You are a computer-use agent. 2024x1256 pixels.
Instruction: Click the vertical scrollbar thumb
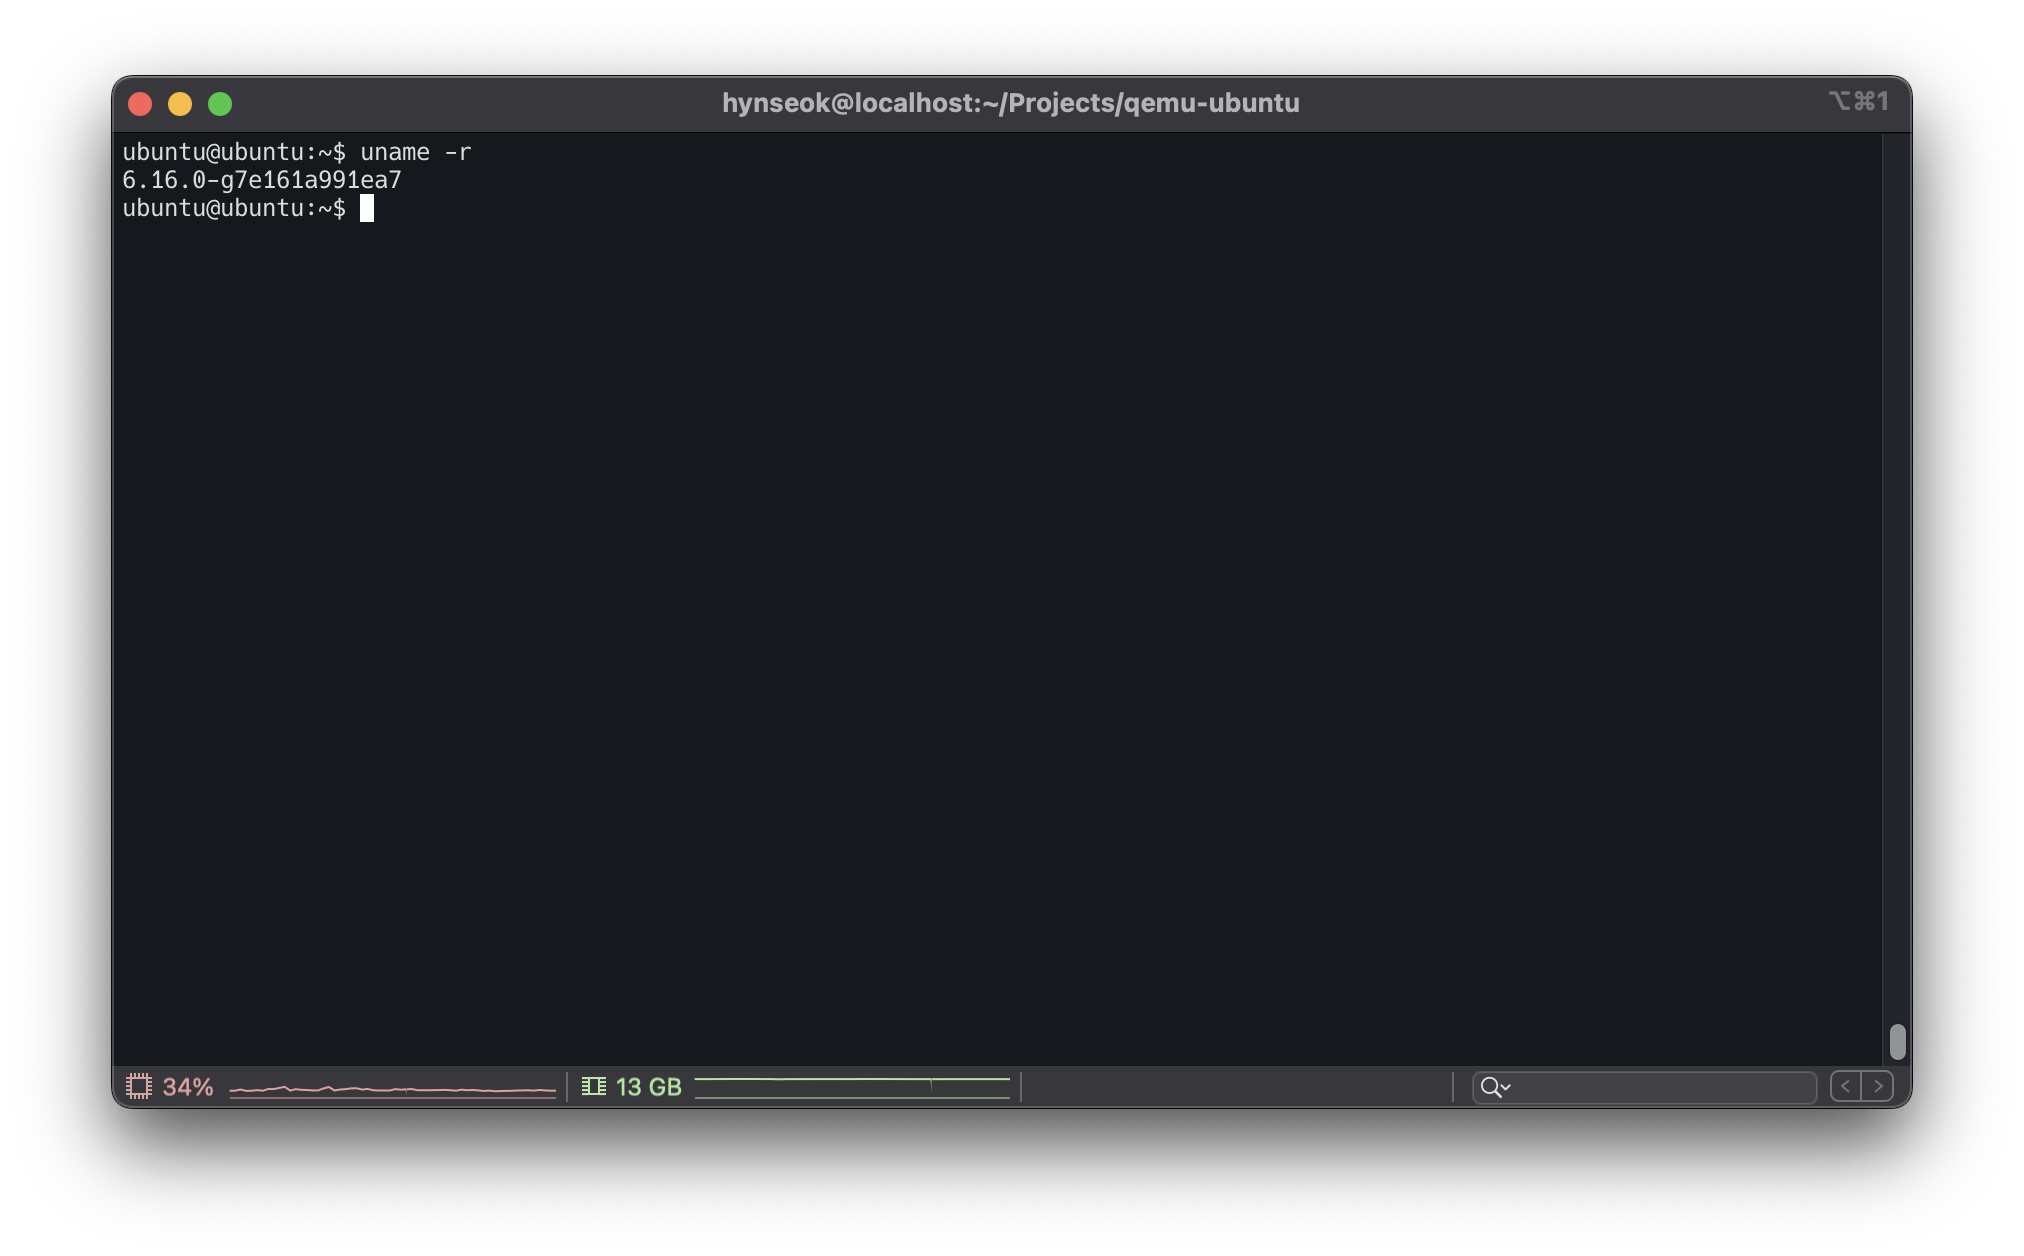(1897, 1042)
